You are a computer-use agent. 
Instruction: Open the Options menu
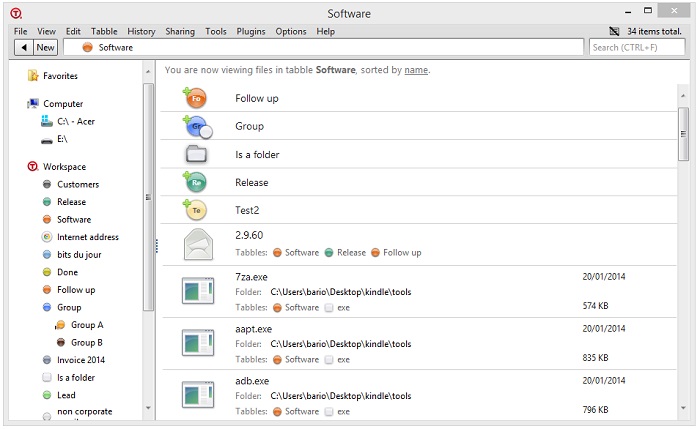point(291,31)
